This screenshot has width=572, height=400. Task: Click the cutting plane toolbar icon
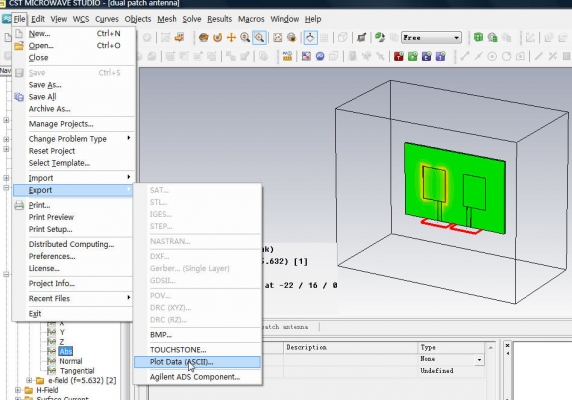tap(362, 37)
